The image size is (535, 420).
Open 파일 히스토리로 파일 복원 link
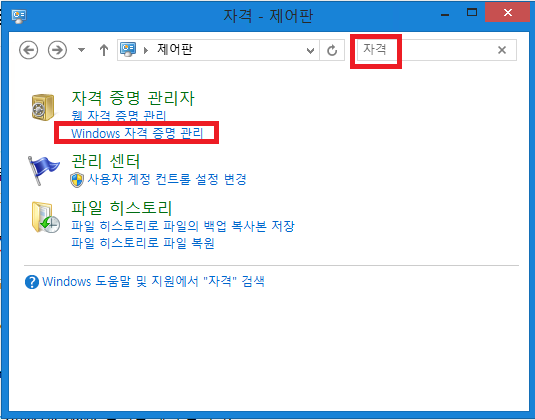pyautogui.click(x=143, y=243)
